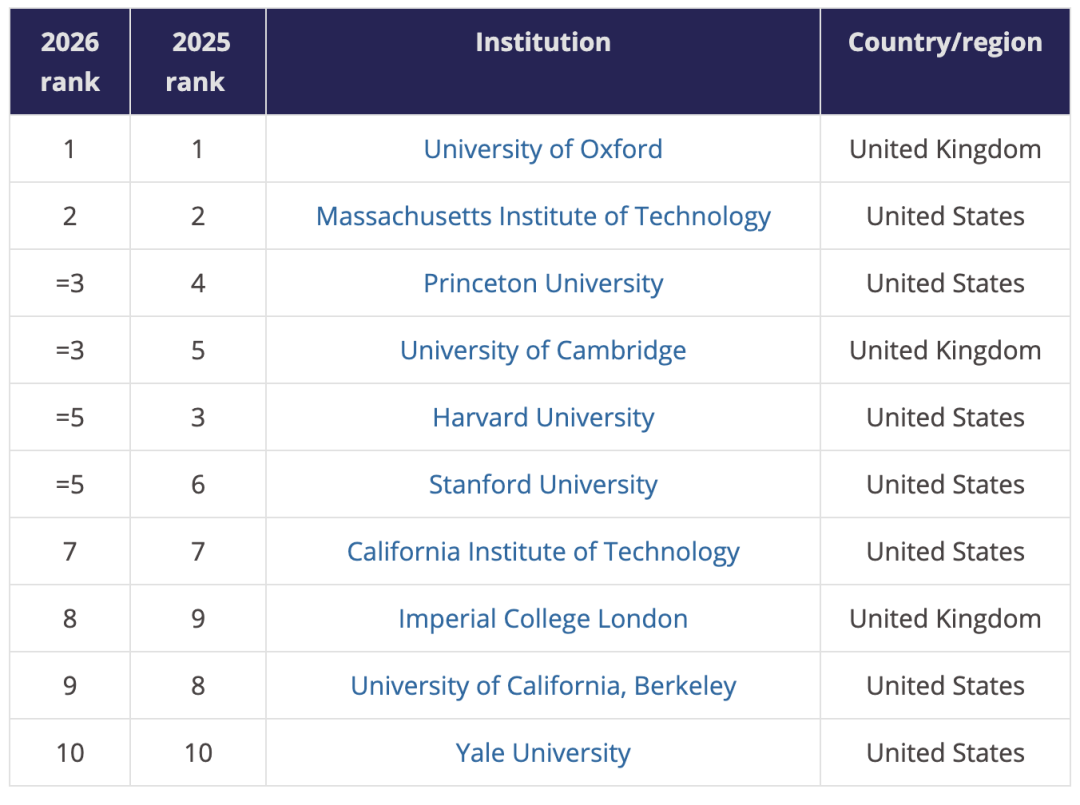Open University of California, Berkeley link
The image size is (1080, 805).
543,685
